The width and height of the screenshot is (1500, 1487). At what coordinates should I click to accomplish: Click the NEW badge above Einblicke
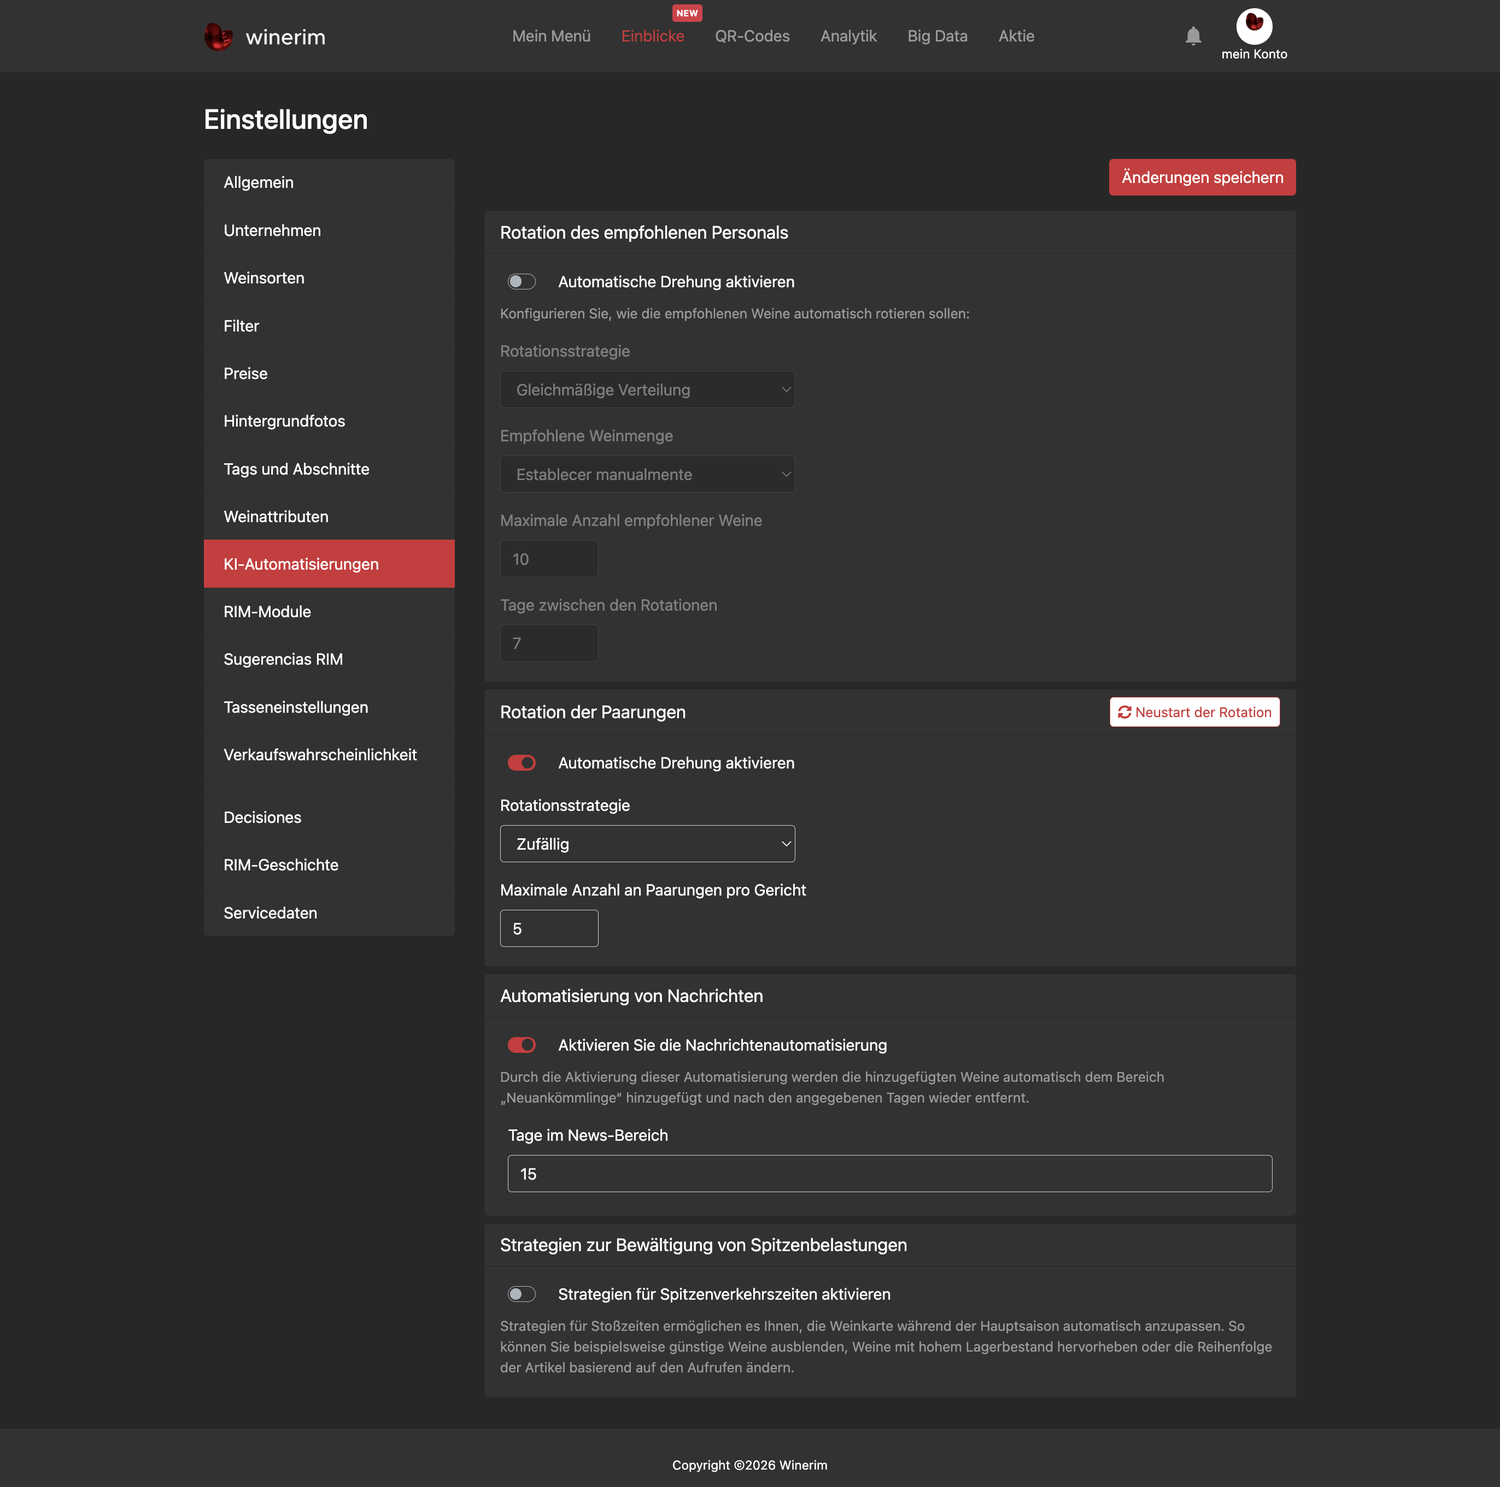[x=687, y=13]
